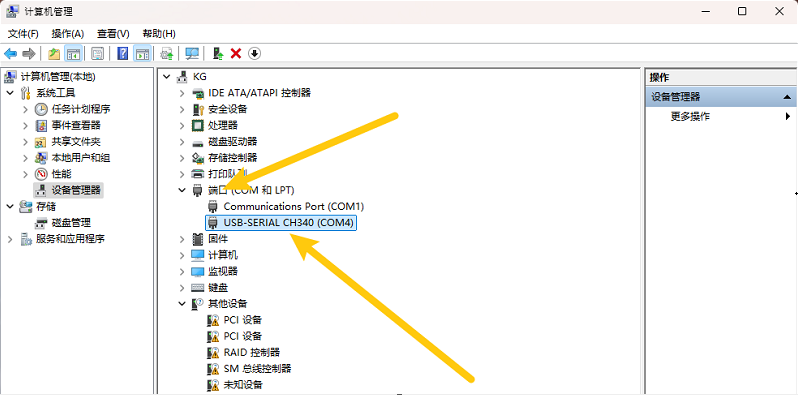Expand the 服务和应用程序 node
Screen dimensions: 798x395
(10, 239)
